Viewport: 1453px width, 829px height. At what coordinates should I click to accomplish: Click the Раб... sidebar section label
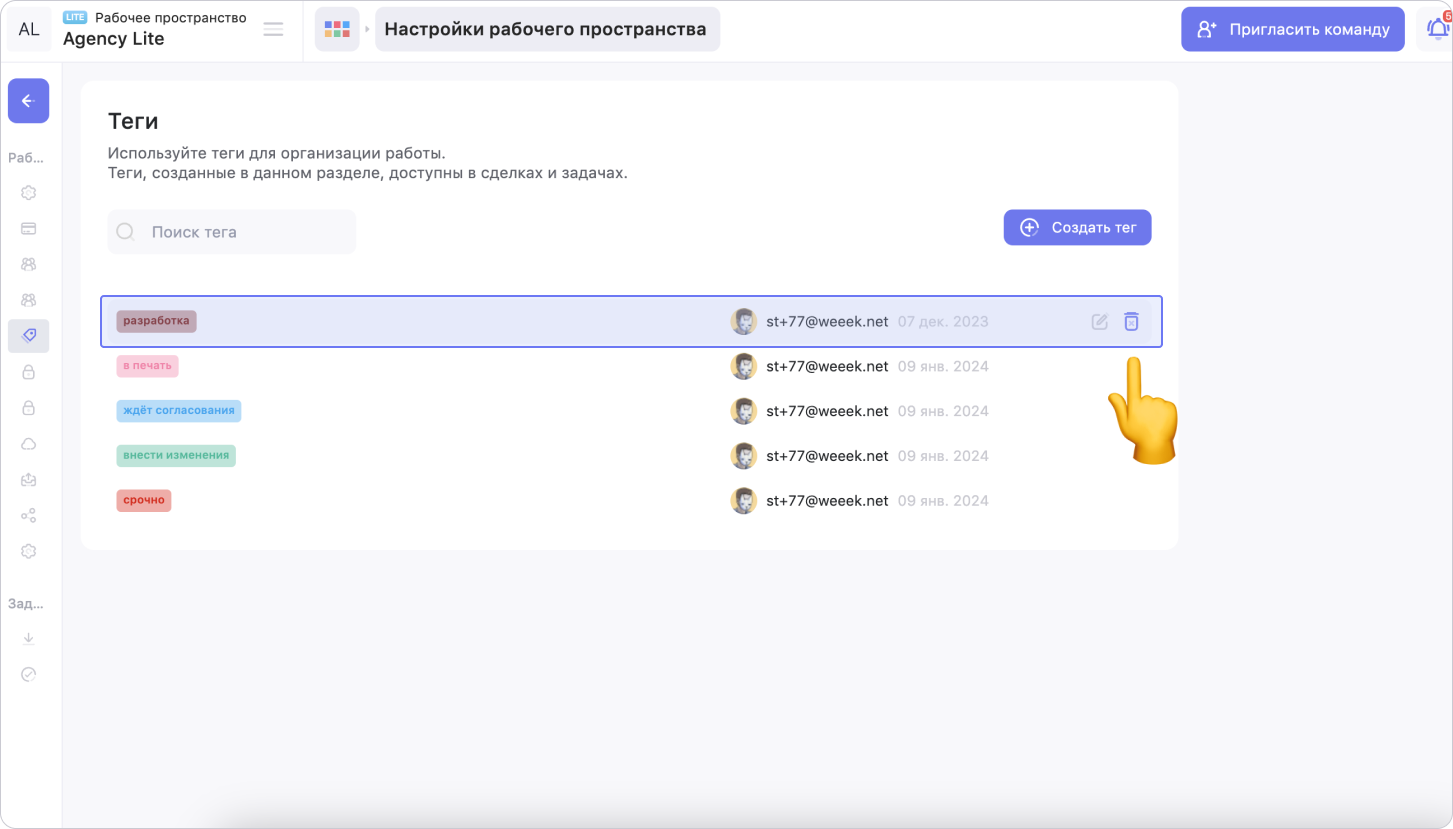(26, 158)
